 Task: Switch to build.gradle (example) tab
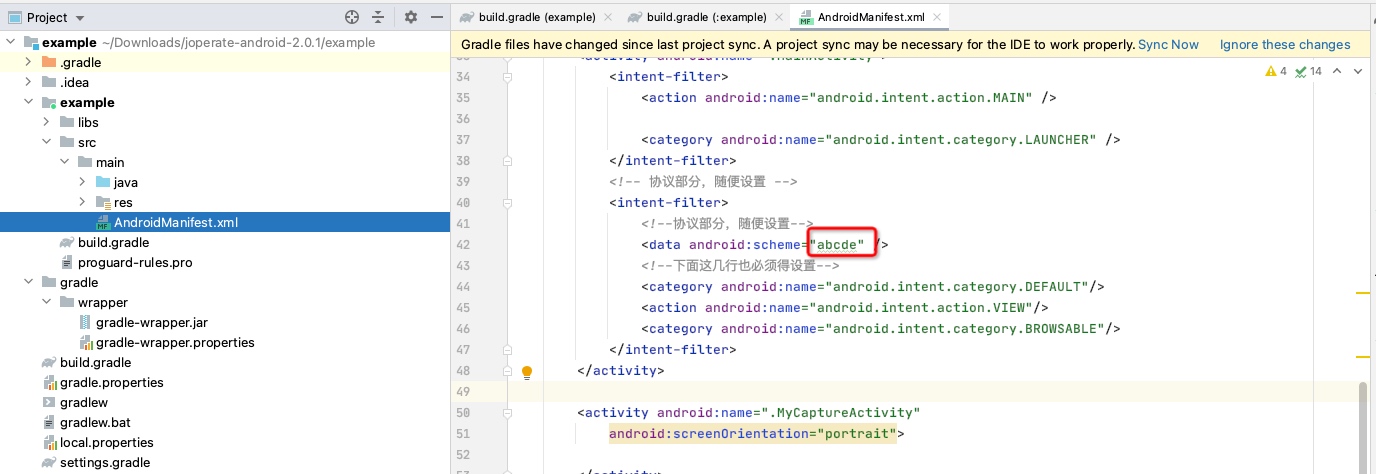[x=536, y=17]
